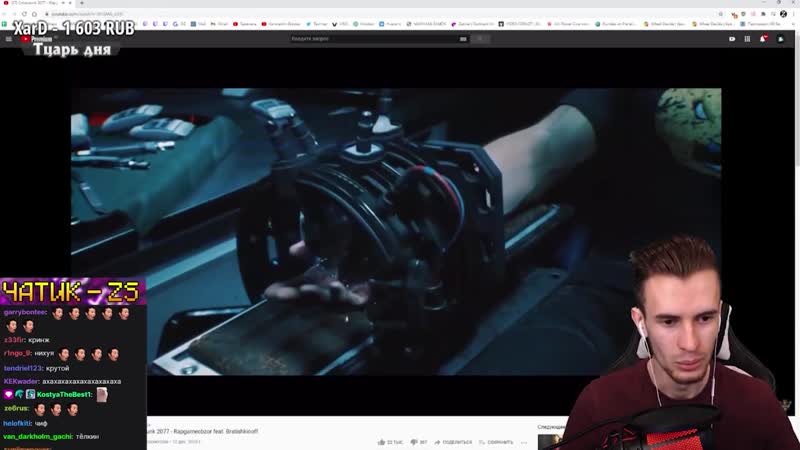Open the YouTube apps grid icon
The width and height of the screenshot is (800, 450).
pos(747,39)
